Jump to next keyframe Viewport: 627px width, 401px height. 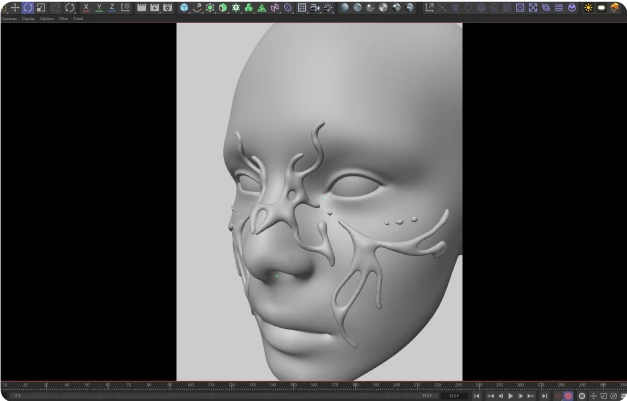(531, 396)
